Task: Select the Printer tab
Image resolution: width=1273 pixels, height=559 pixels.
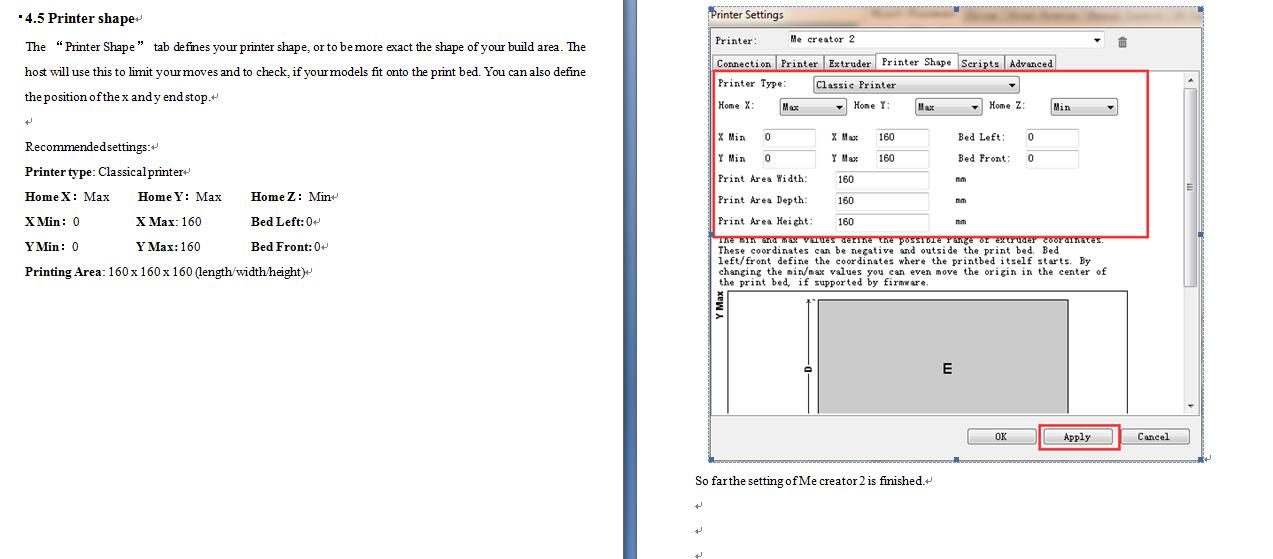Action: coord(799,63)
